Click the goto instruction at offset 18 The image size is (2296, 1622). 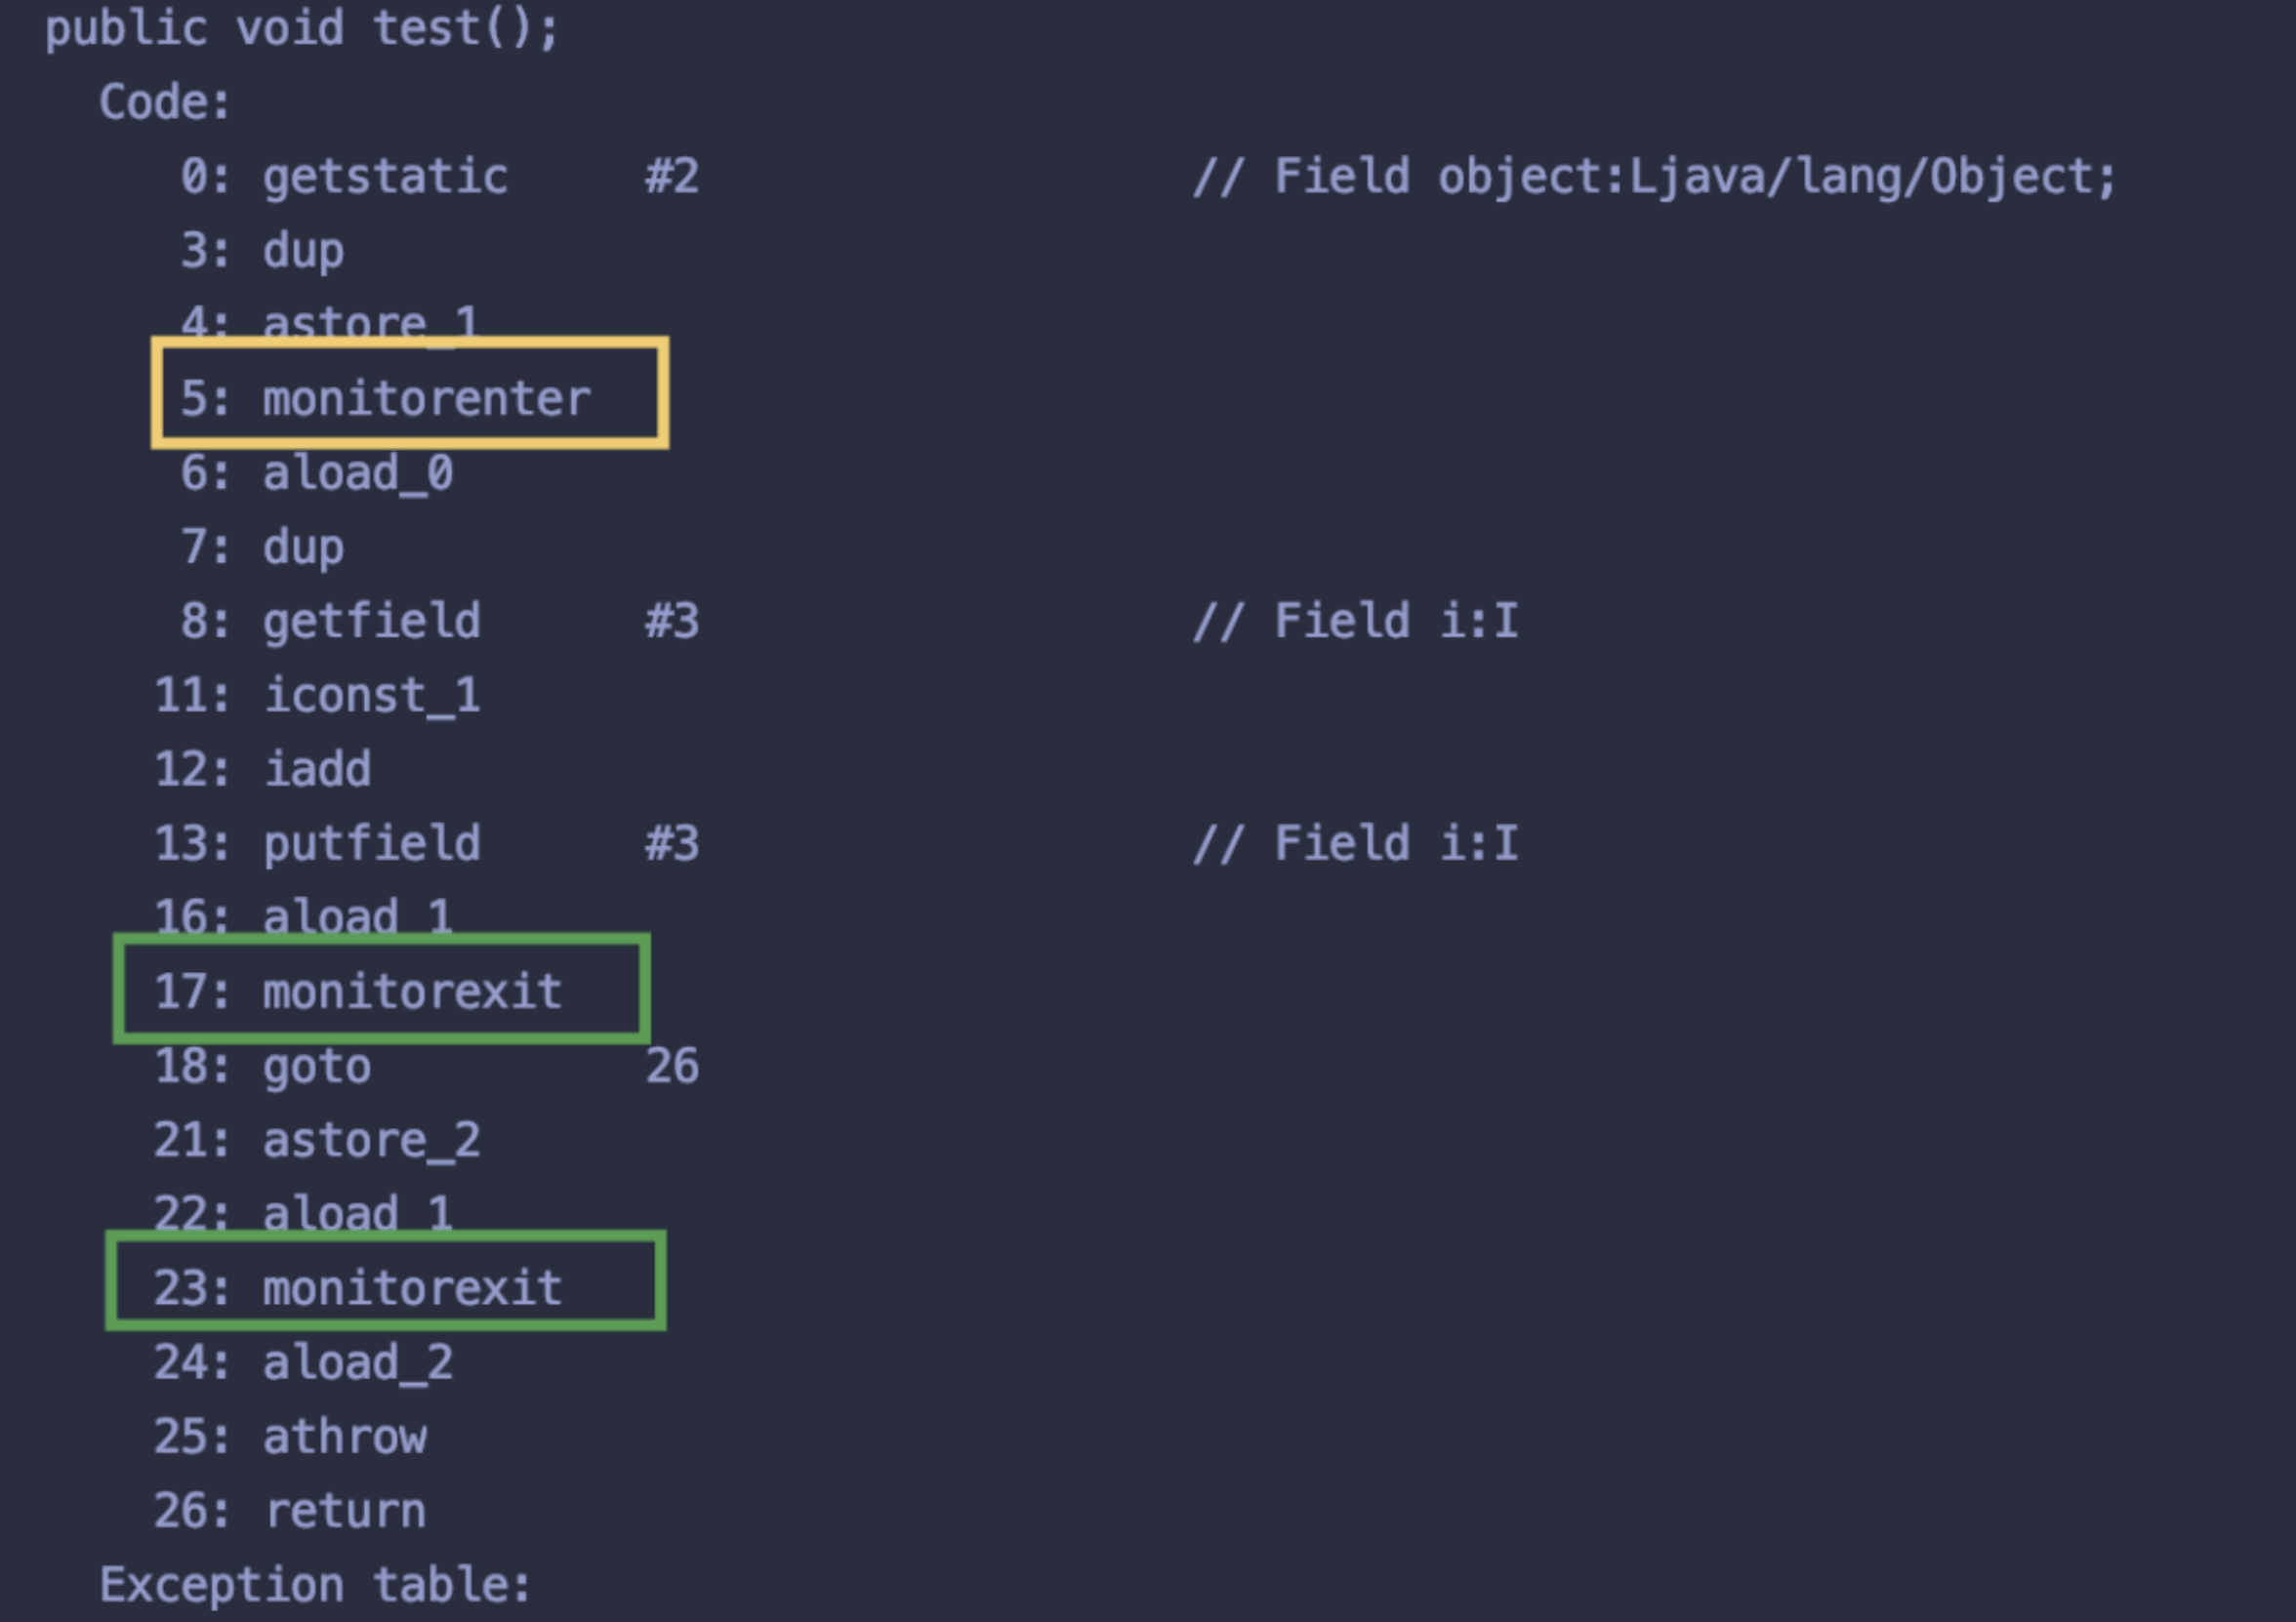(317, 1066)
